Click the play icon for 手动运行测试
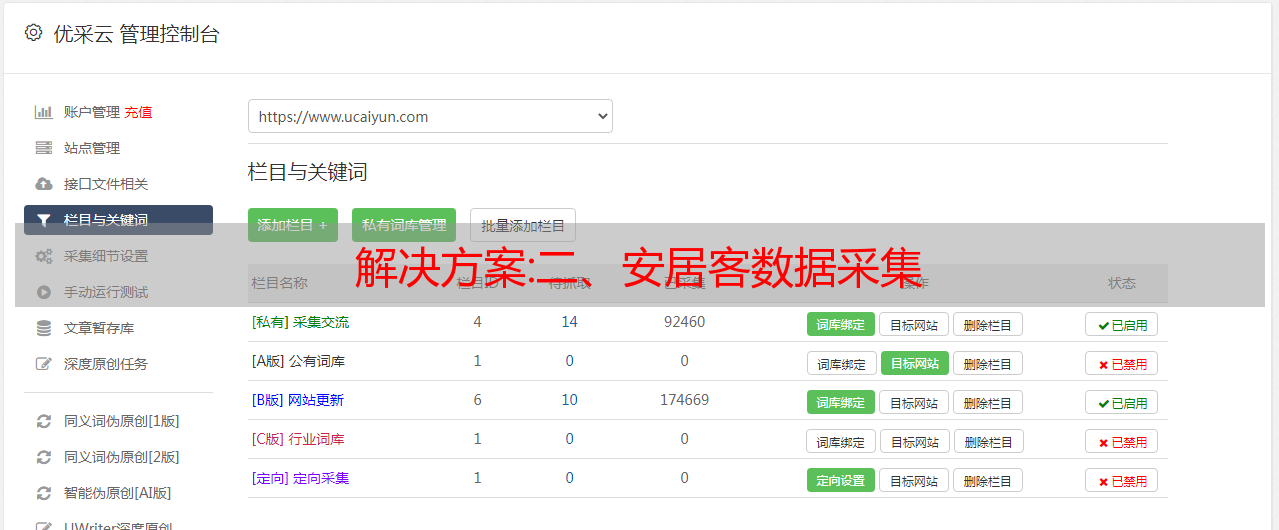 click(x=43, y=292)
